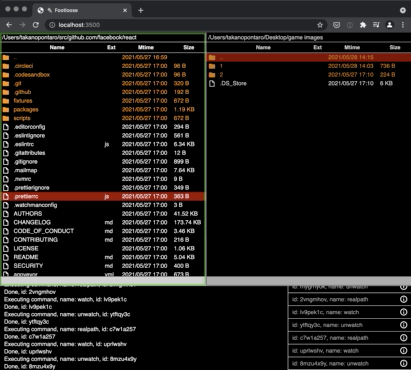Select the .nvmrc file name
This screenshot has height=370, width=411.
click(x=22, y=179)
